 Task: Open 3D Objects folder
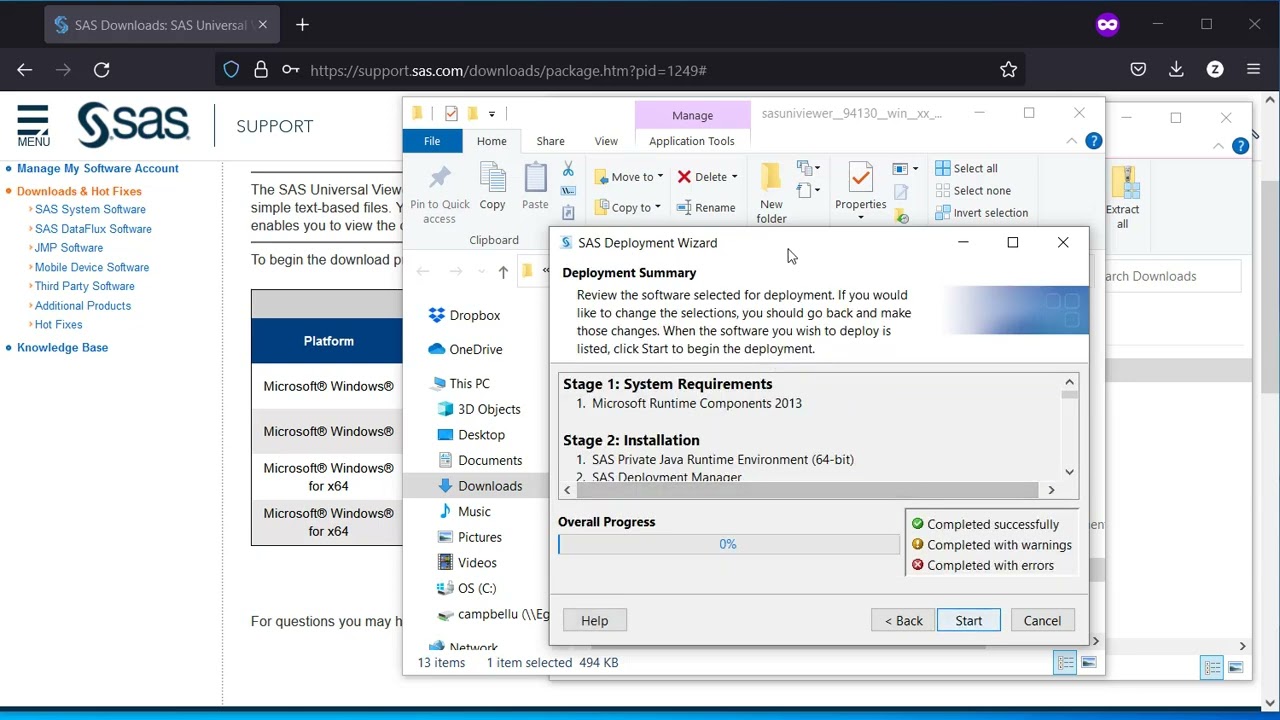pyautogui.click(x=479, y=409)
